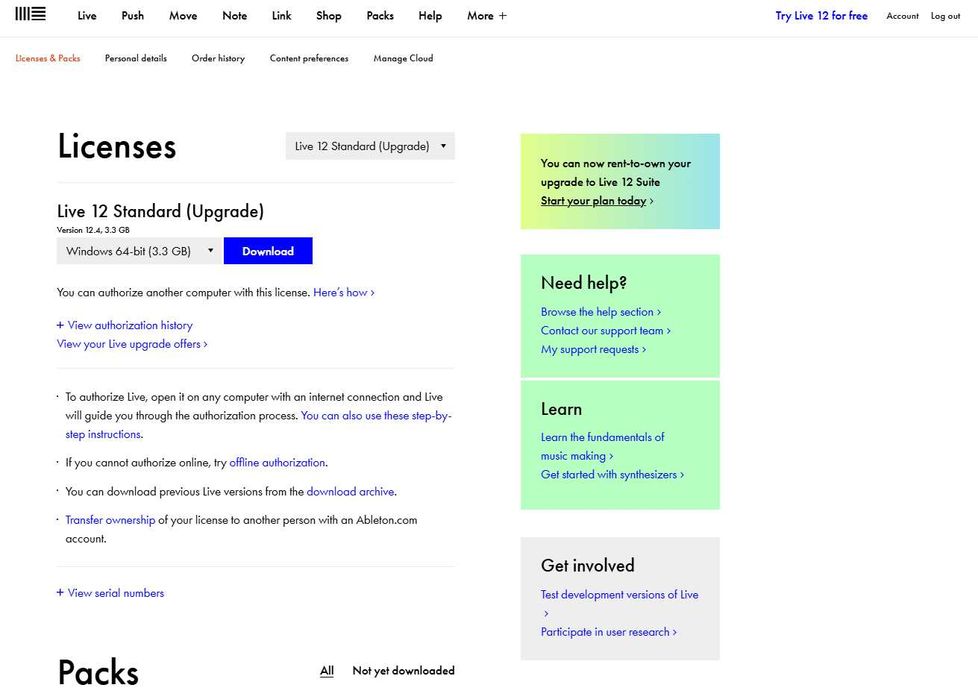Open the Live 12 Standard license dropdown
The height and width of the screenshot is (700, 978).
point(370,146)
